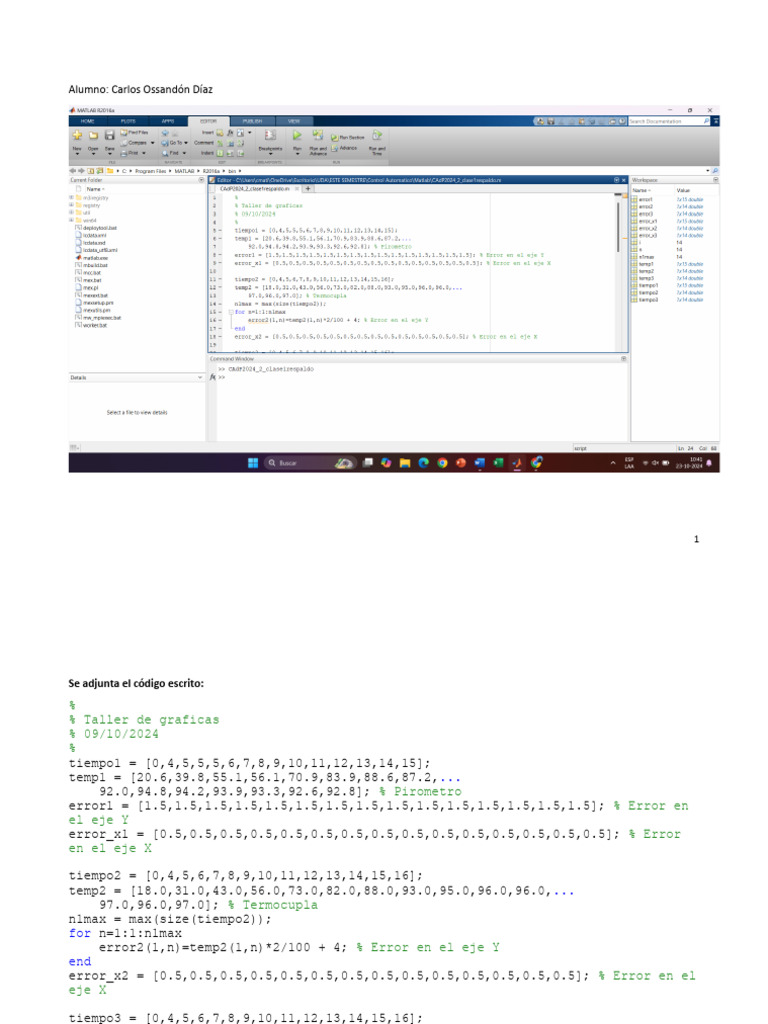Switch to the PLOTS ribbon tab

[x=128, y=120]
